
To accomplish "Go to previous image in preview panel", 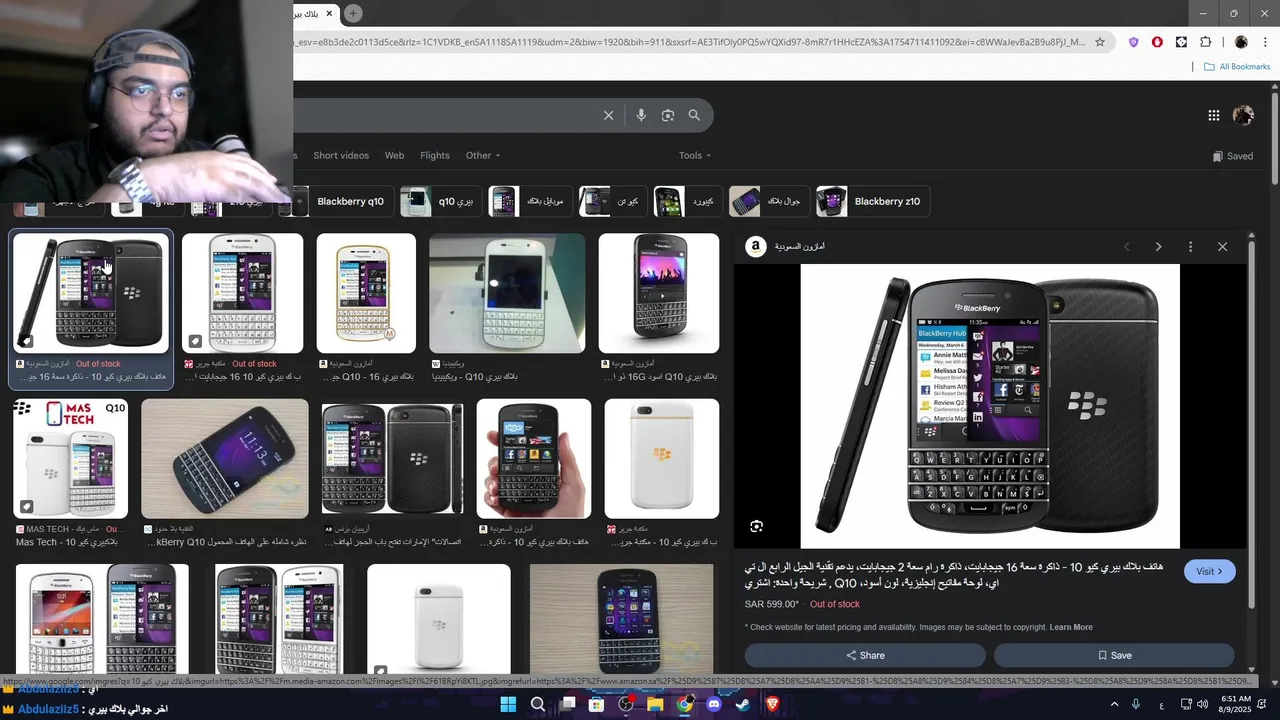I will (1126, 246).
